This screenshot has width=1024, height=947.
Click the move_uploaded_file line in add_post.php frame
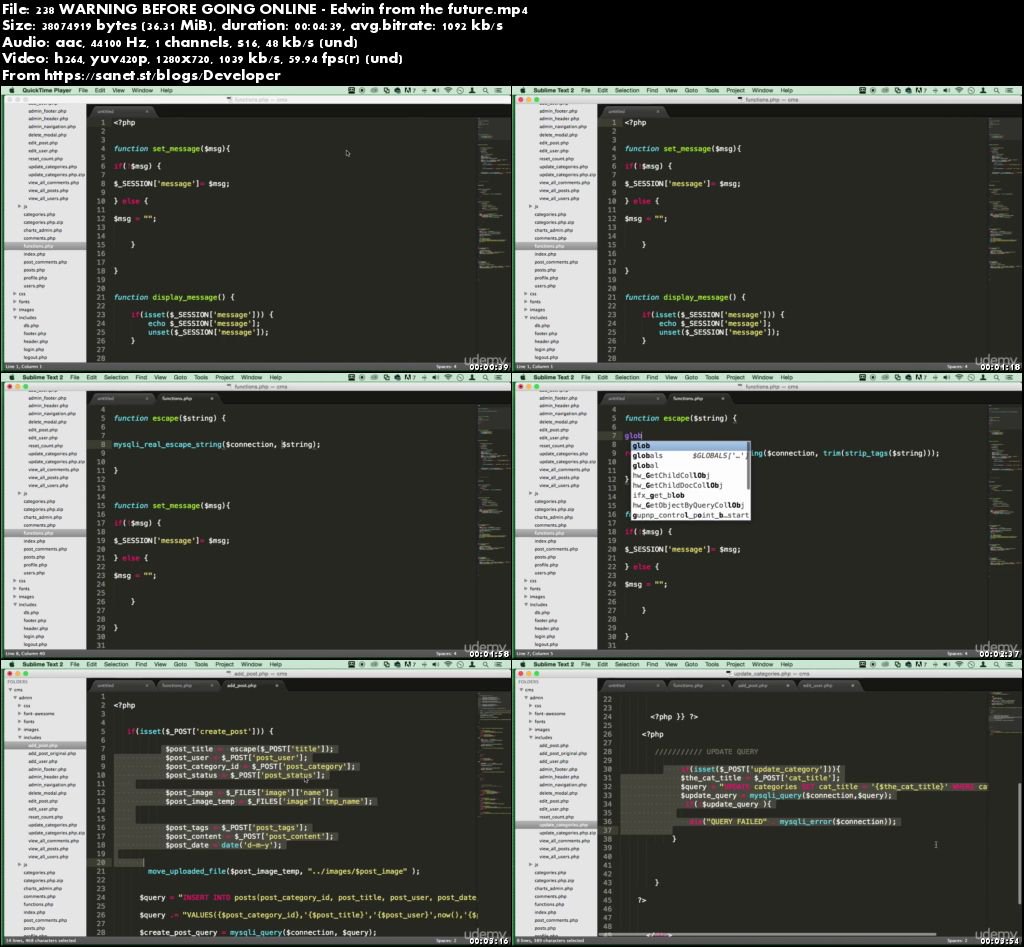point(283,871)
